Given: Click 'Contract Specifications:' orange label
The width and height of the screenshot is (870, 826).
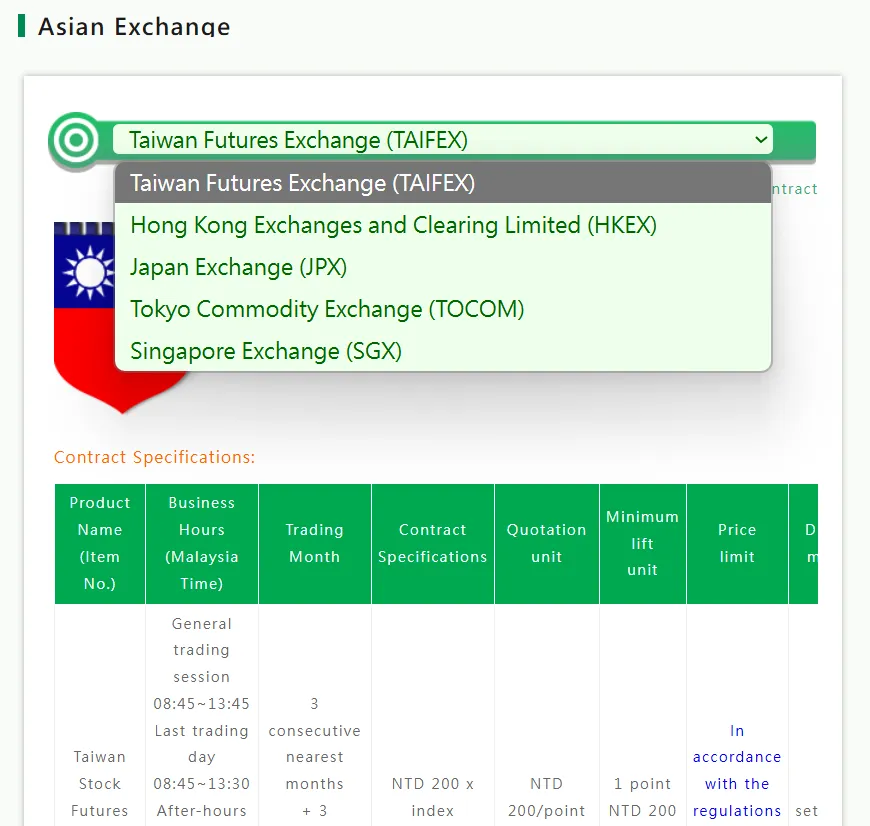Looking at the screenshot, I should tap(154, 457).
